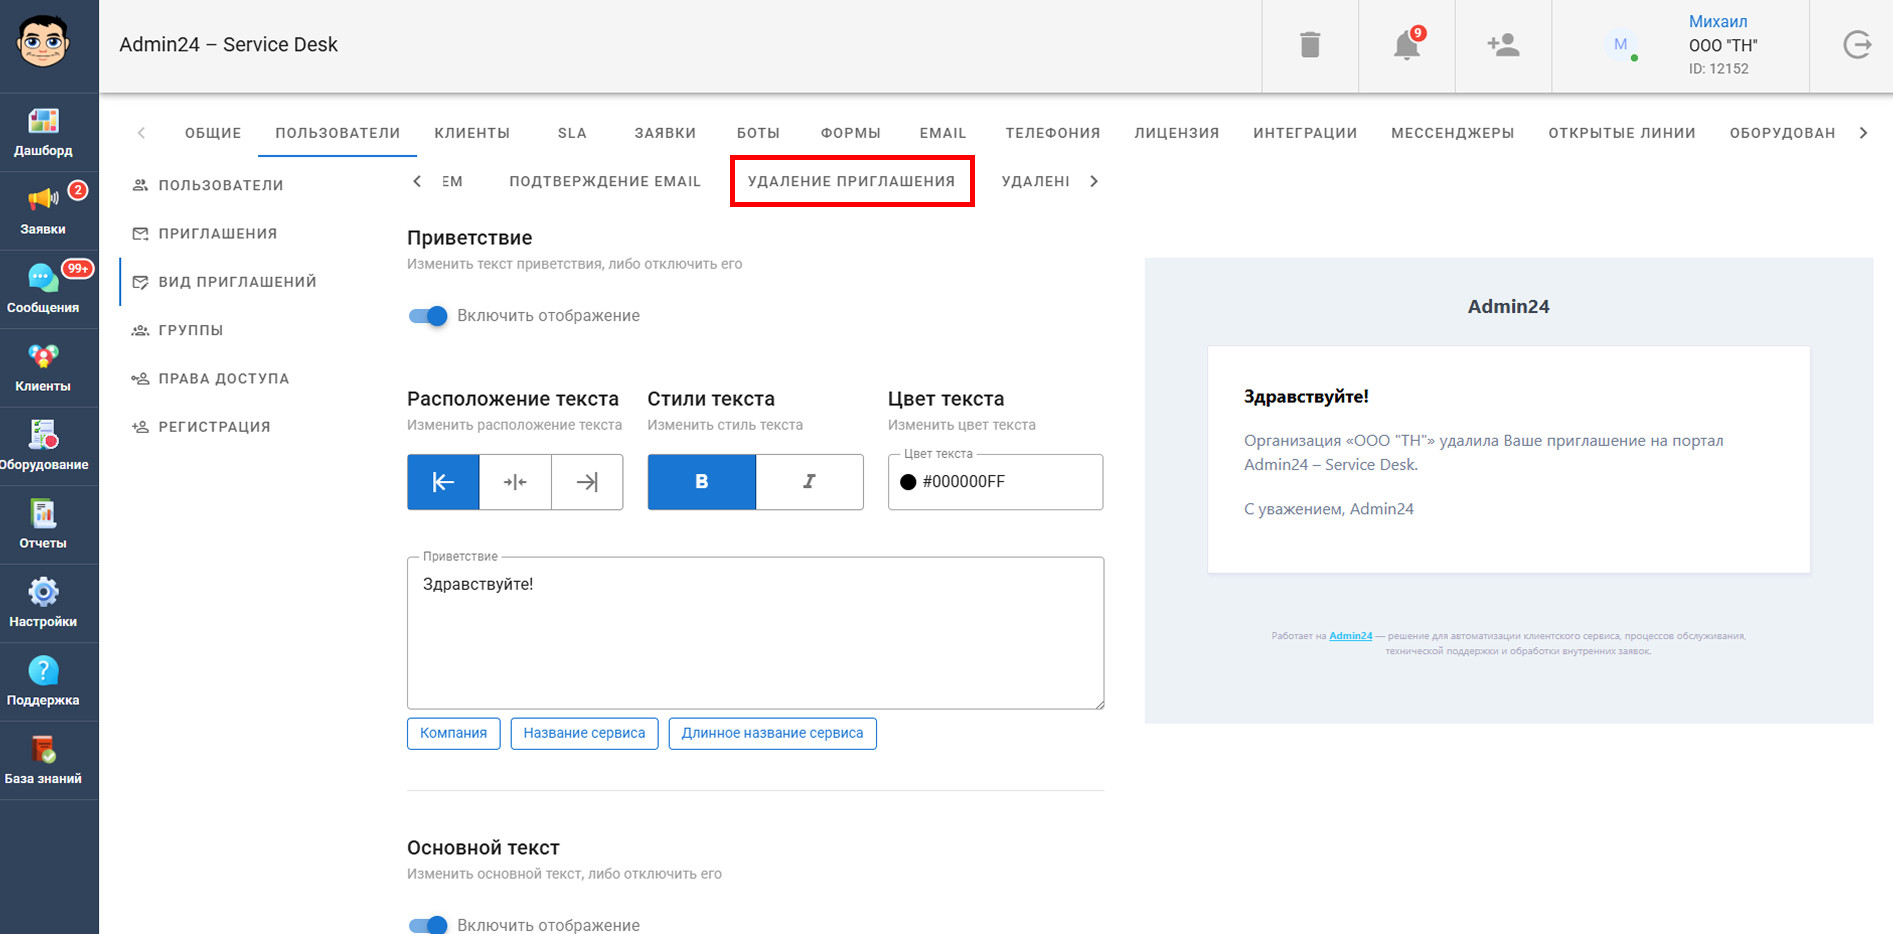Toggle Основной текст display switch
This screenshot has width=1893, height=934.
coord(428,924)
